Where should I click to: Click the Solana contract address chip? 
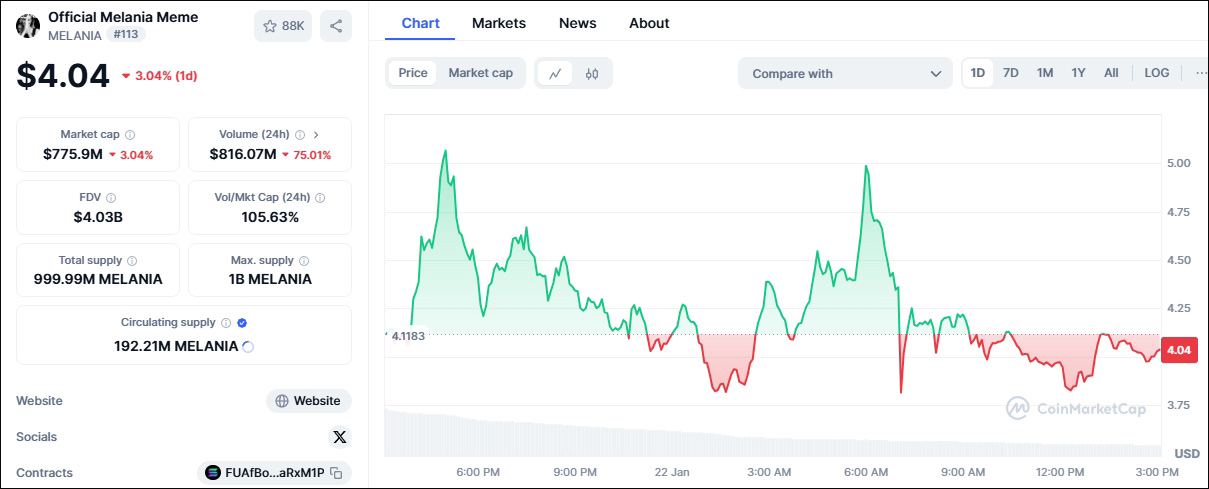pos(265,473)
